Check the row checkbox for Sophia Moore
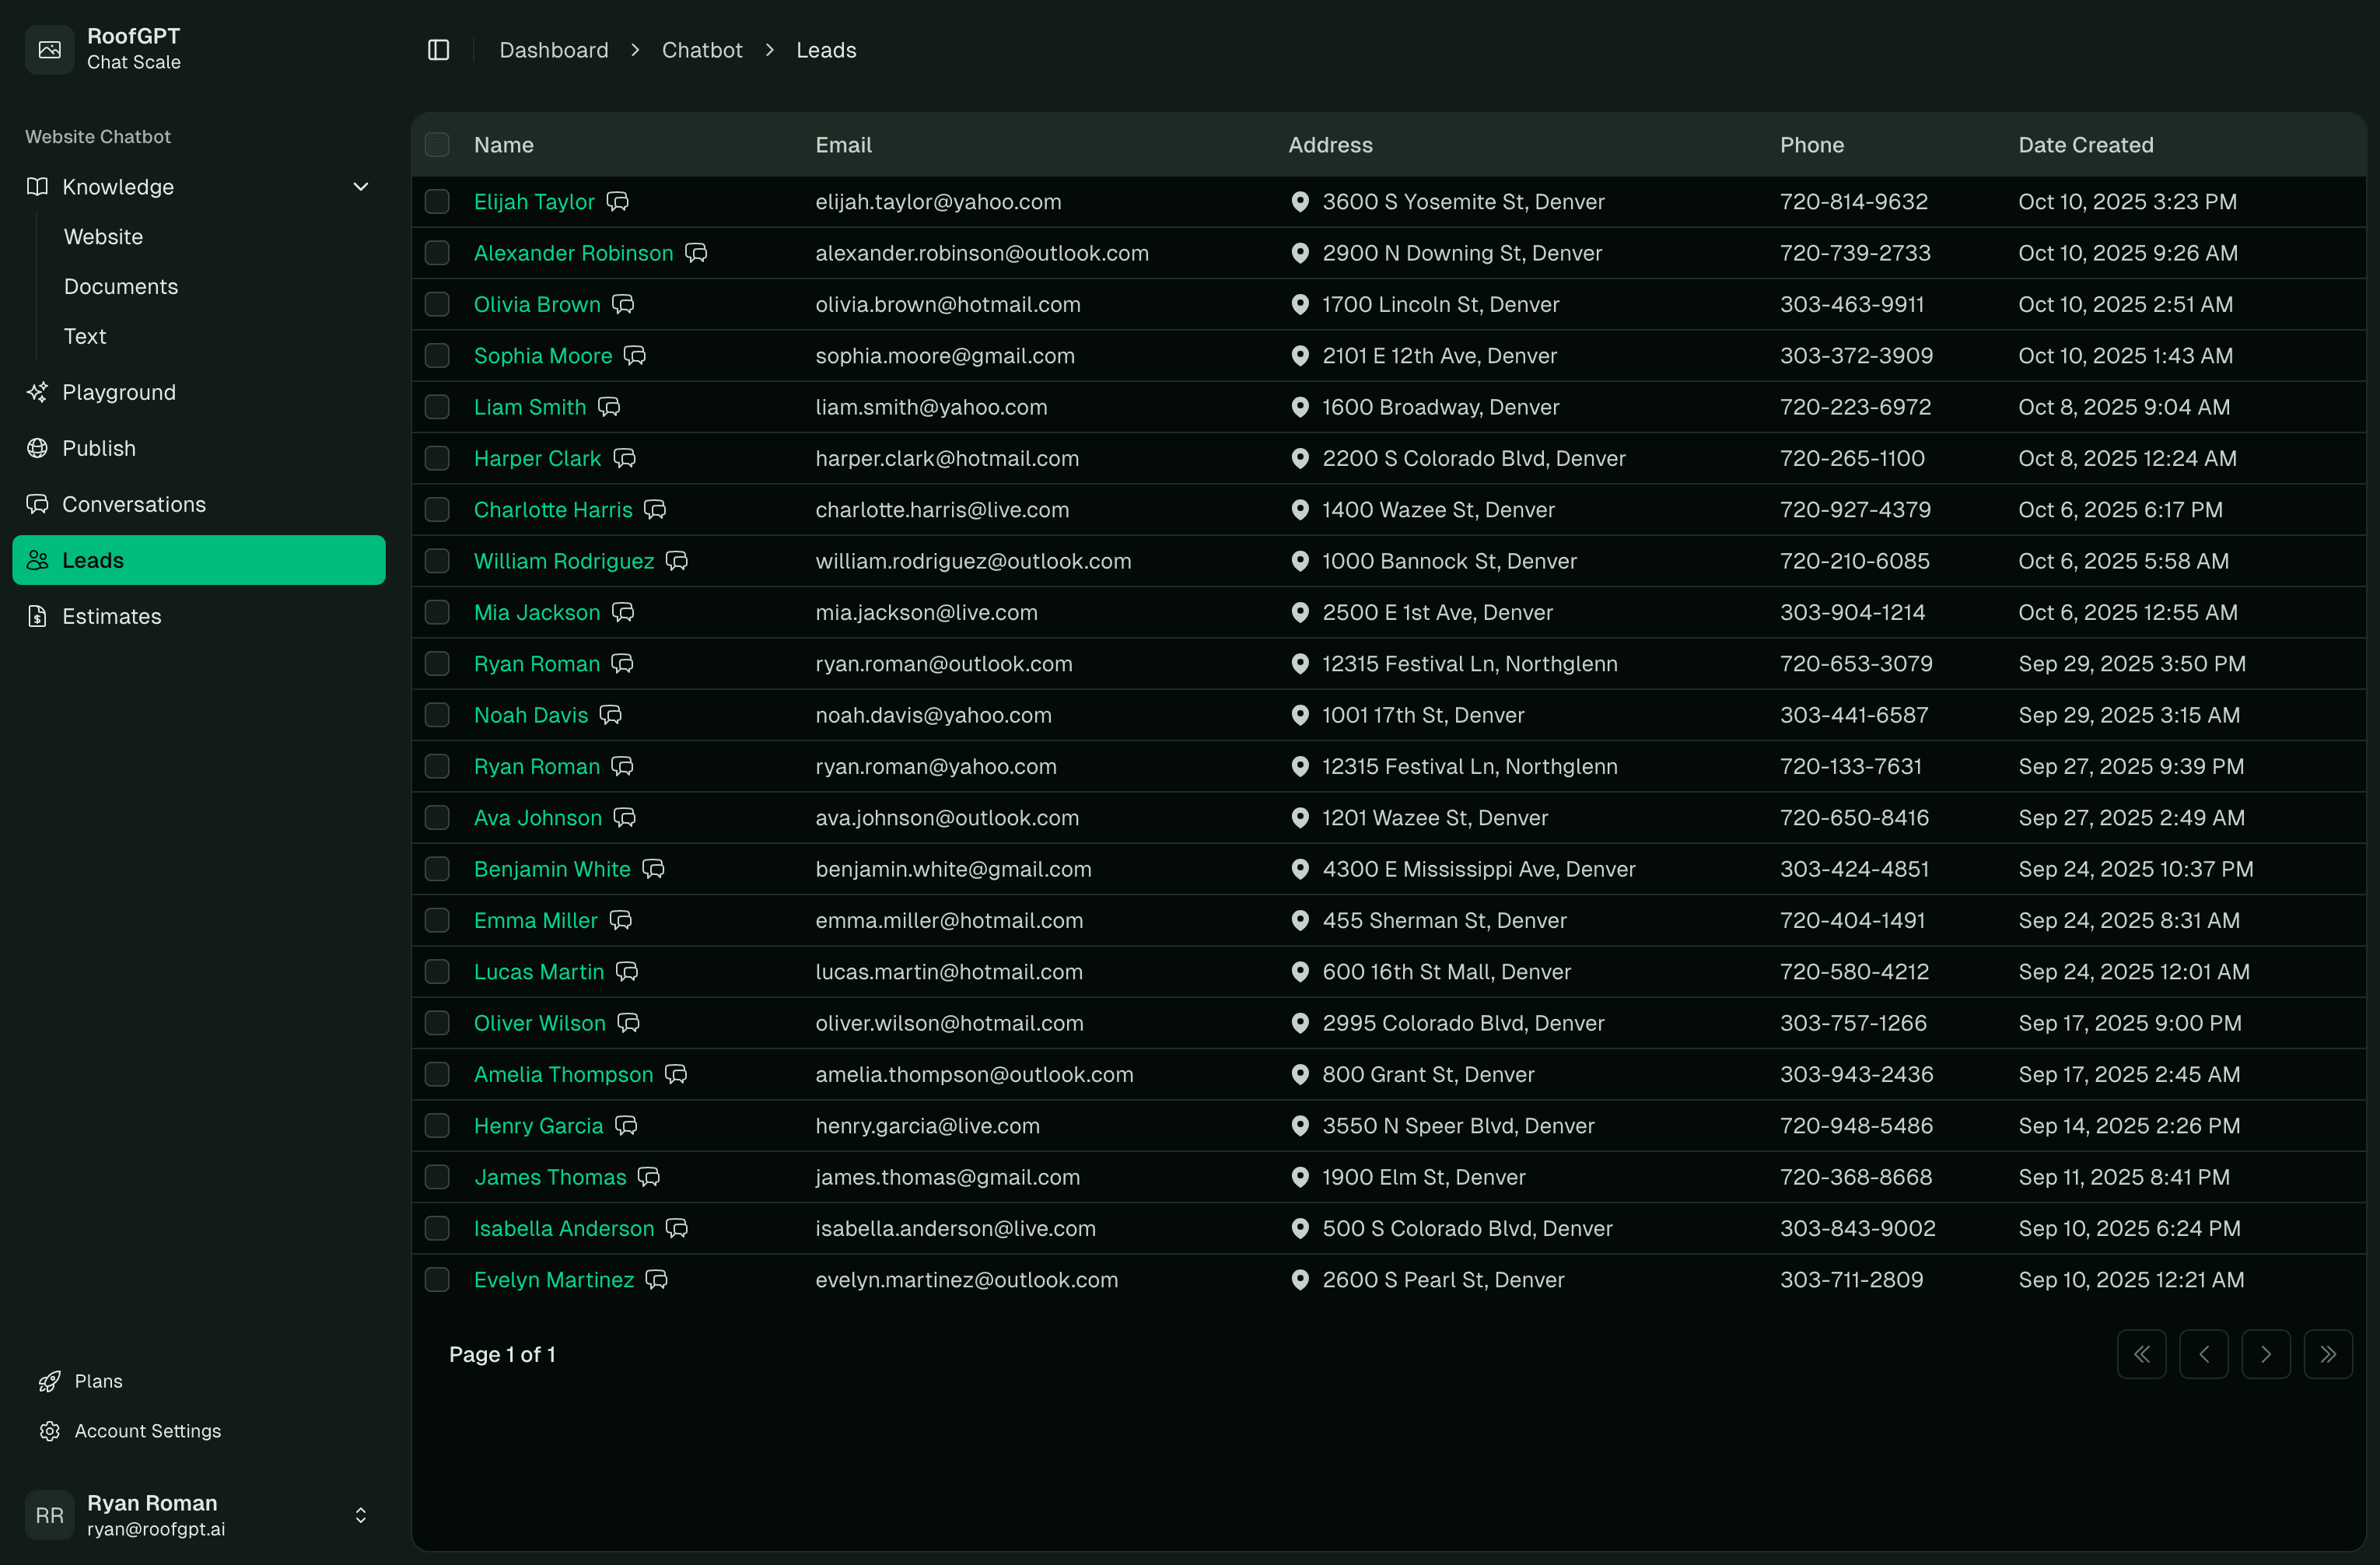Image resolution: width=2380 pixels, height=1565 pixels. pyautogui.click(x=437, y=355)
